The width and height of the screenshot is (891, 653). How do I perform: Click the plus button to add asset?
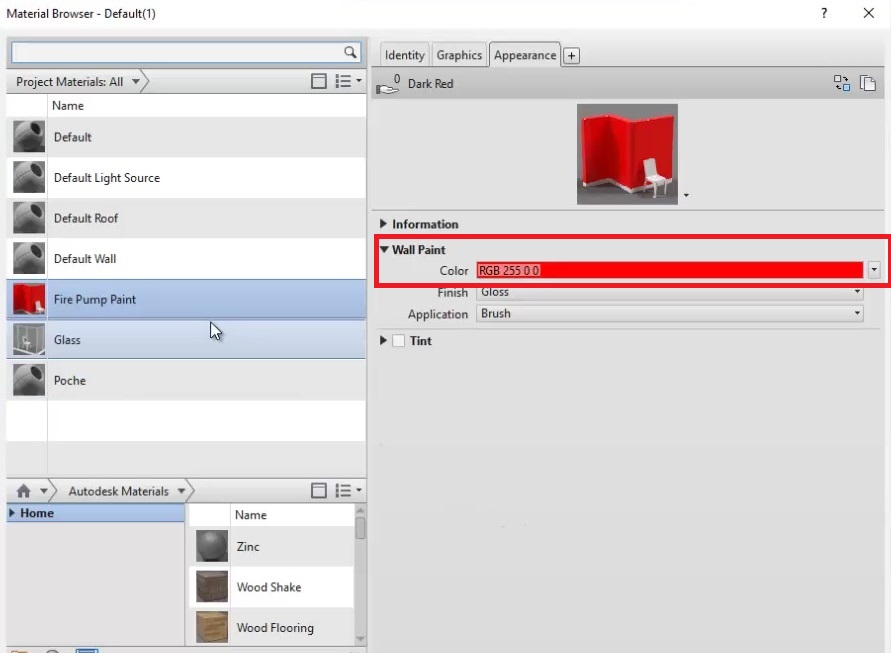(x=572, y=56)
